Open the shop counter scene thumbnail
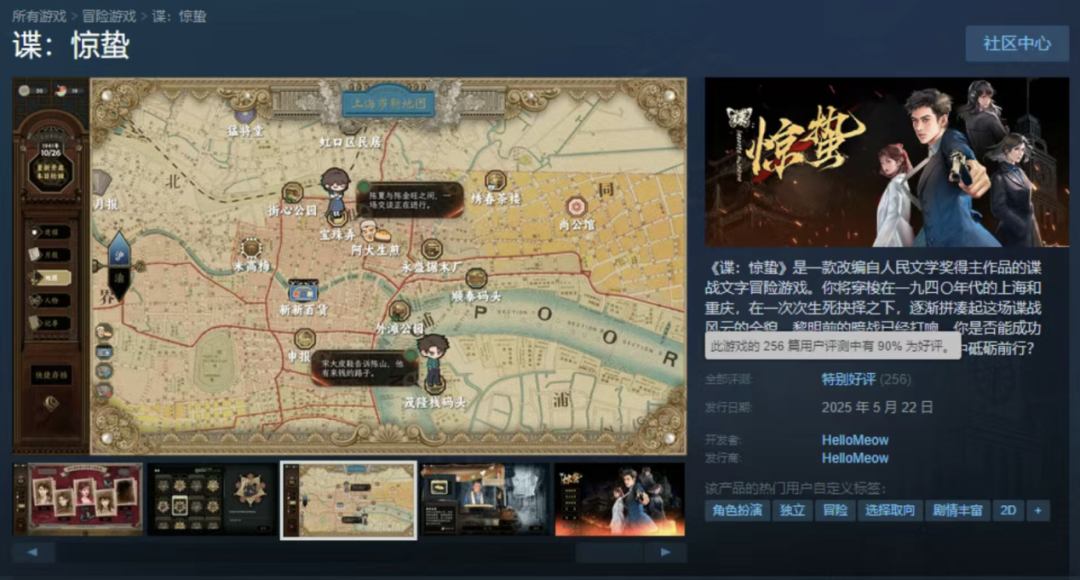The image size is (1080, 580). coord(485,499)
